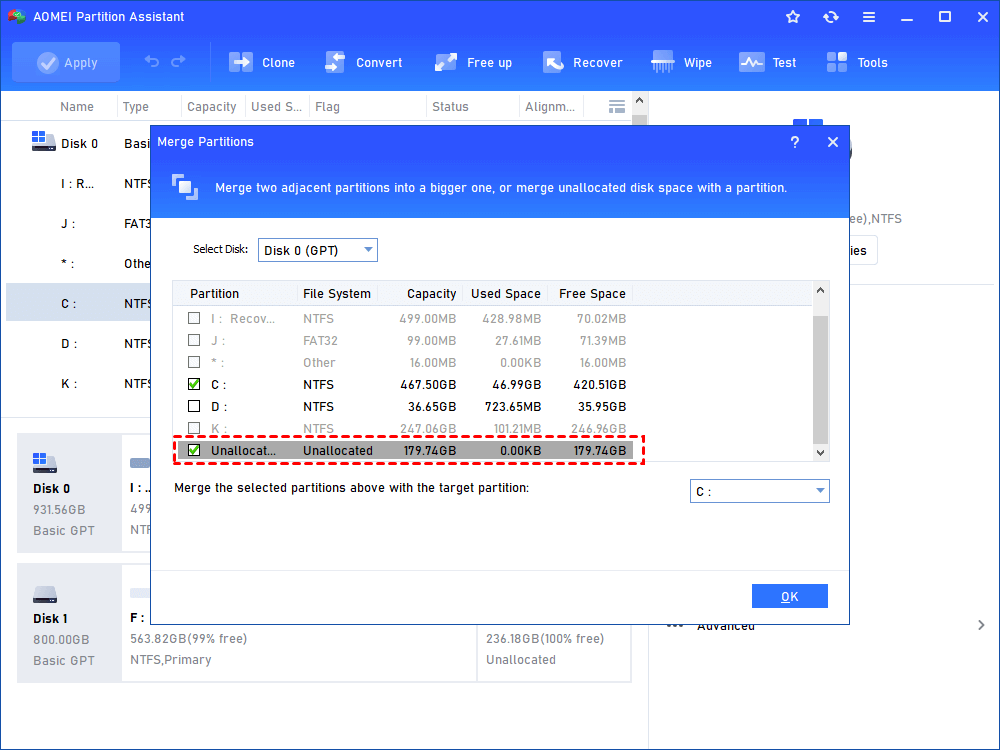This screenshot has height=750, width=1000.
Task: Select the C: row in main list
Action: click(x=78, y=304)
